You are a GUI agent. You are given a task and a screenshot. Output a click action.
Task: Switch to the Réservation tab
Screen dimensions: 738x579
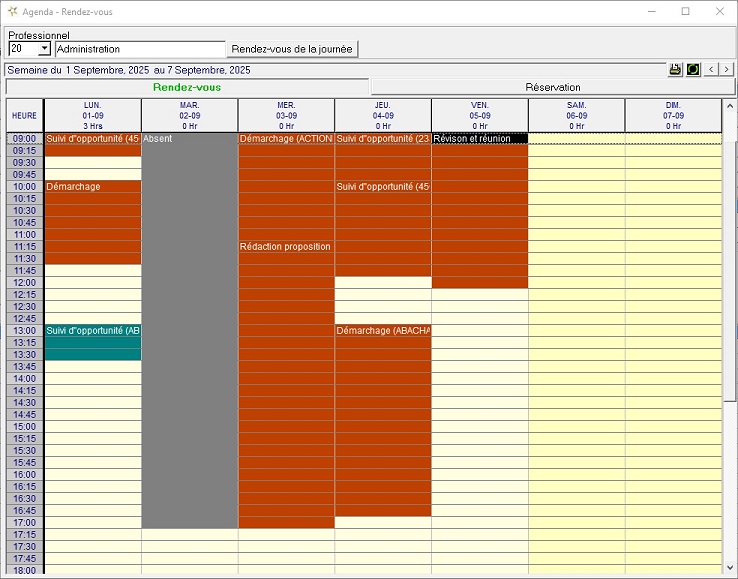click(x=553, y=87)
